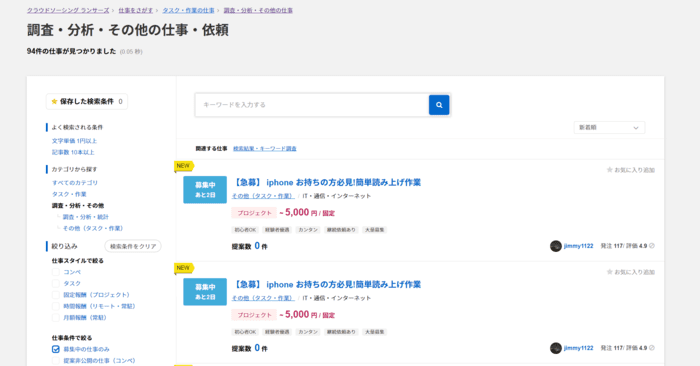Favorite the second listing with お気に入り追加 star

point(630,272)
